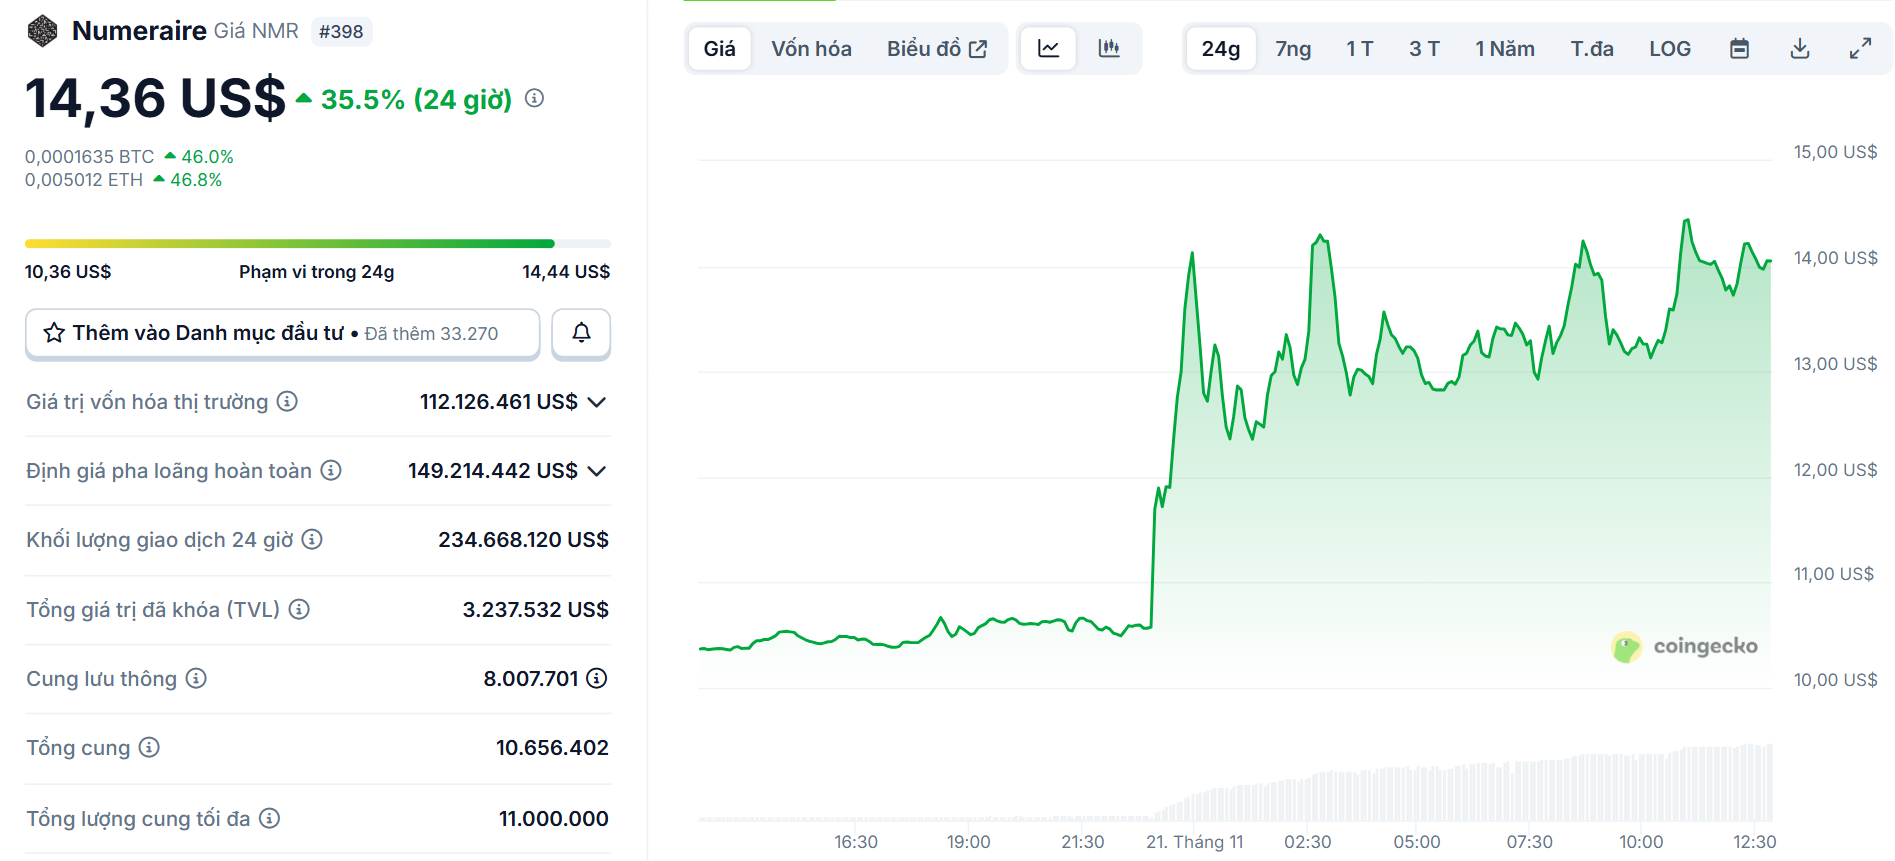Screen dimensions: 1895x861
Task: Click Thêm vào Danh mục đầu tư button
Action: [x=282, y=333]
